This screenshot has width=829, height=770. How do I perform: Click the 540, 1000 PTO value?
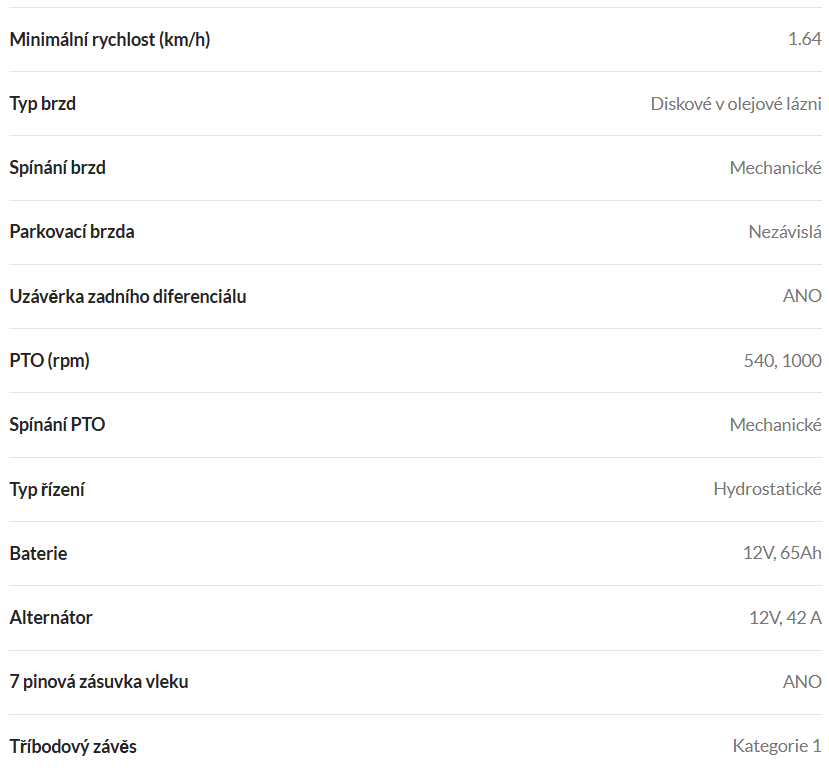(x=782, y=361)
